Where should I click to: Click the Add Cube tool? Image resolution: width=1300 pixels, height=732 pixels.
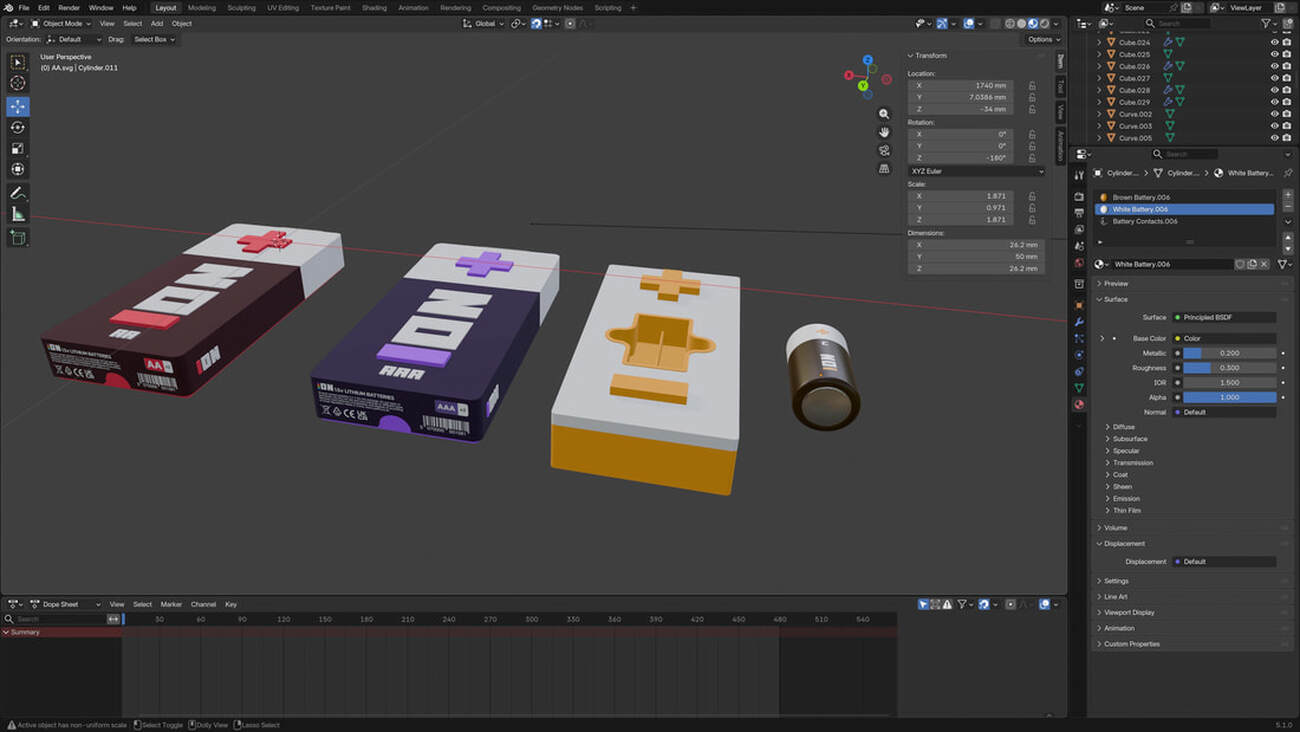(17, 237)
